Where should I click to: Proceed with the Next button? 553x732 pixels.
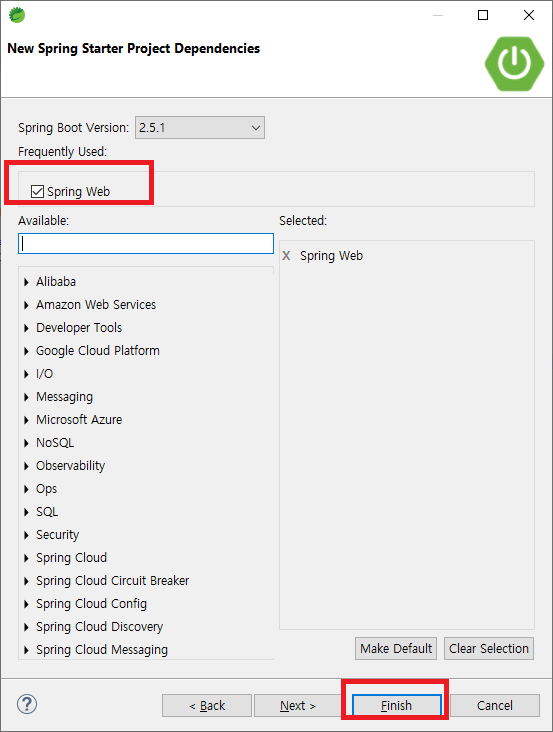pos(298,705)
